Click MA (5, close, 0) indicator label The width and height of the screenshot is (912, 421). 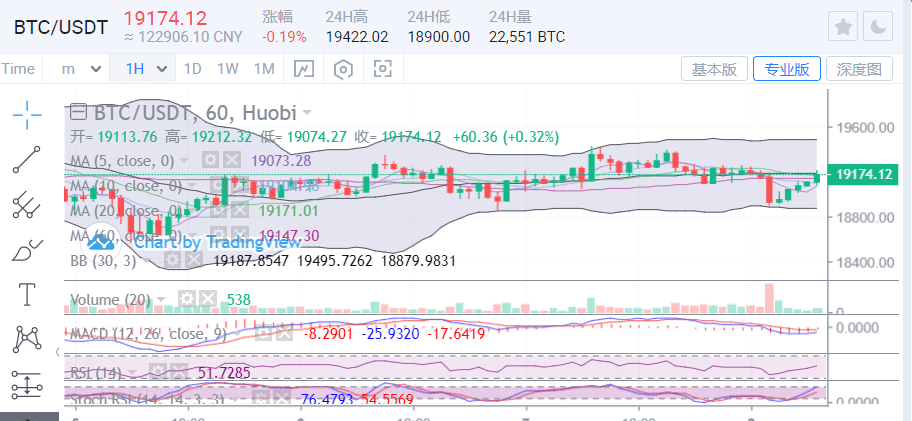pyautogui.click(x=122, y=160)
